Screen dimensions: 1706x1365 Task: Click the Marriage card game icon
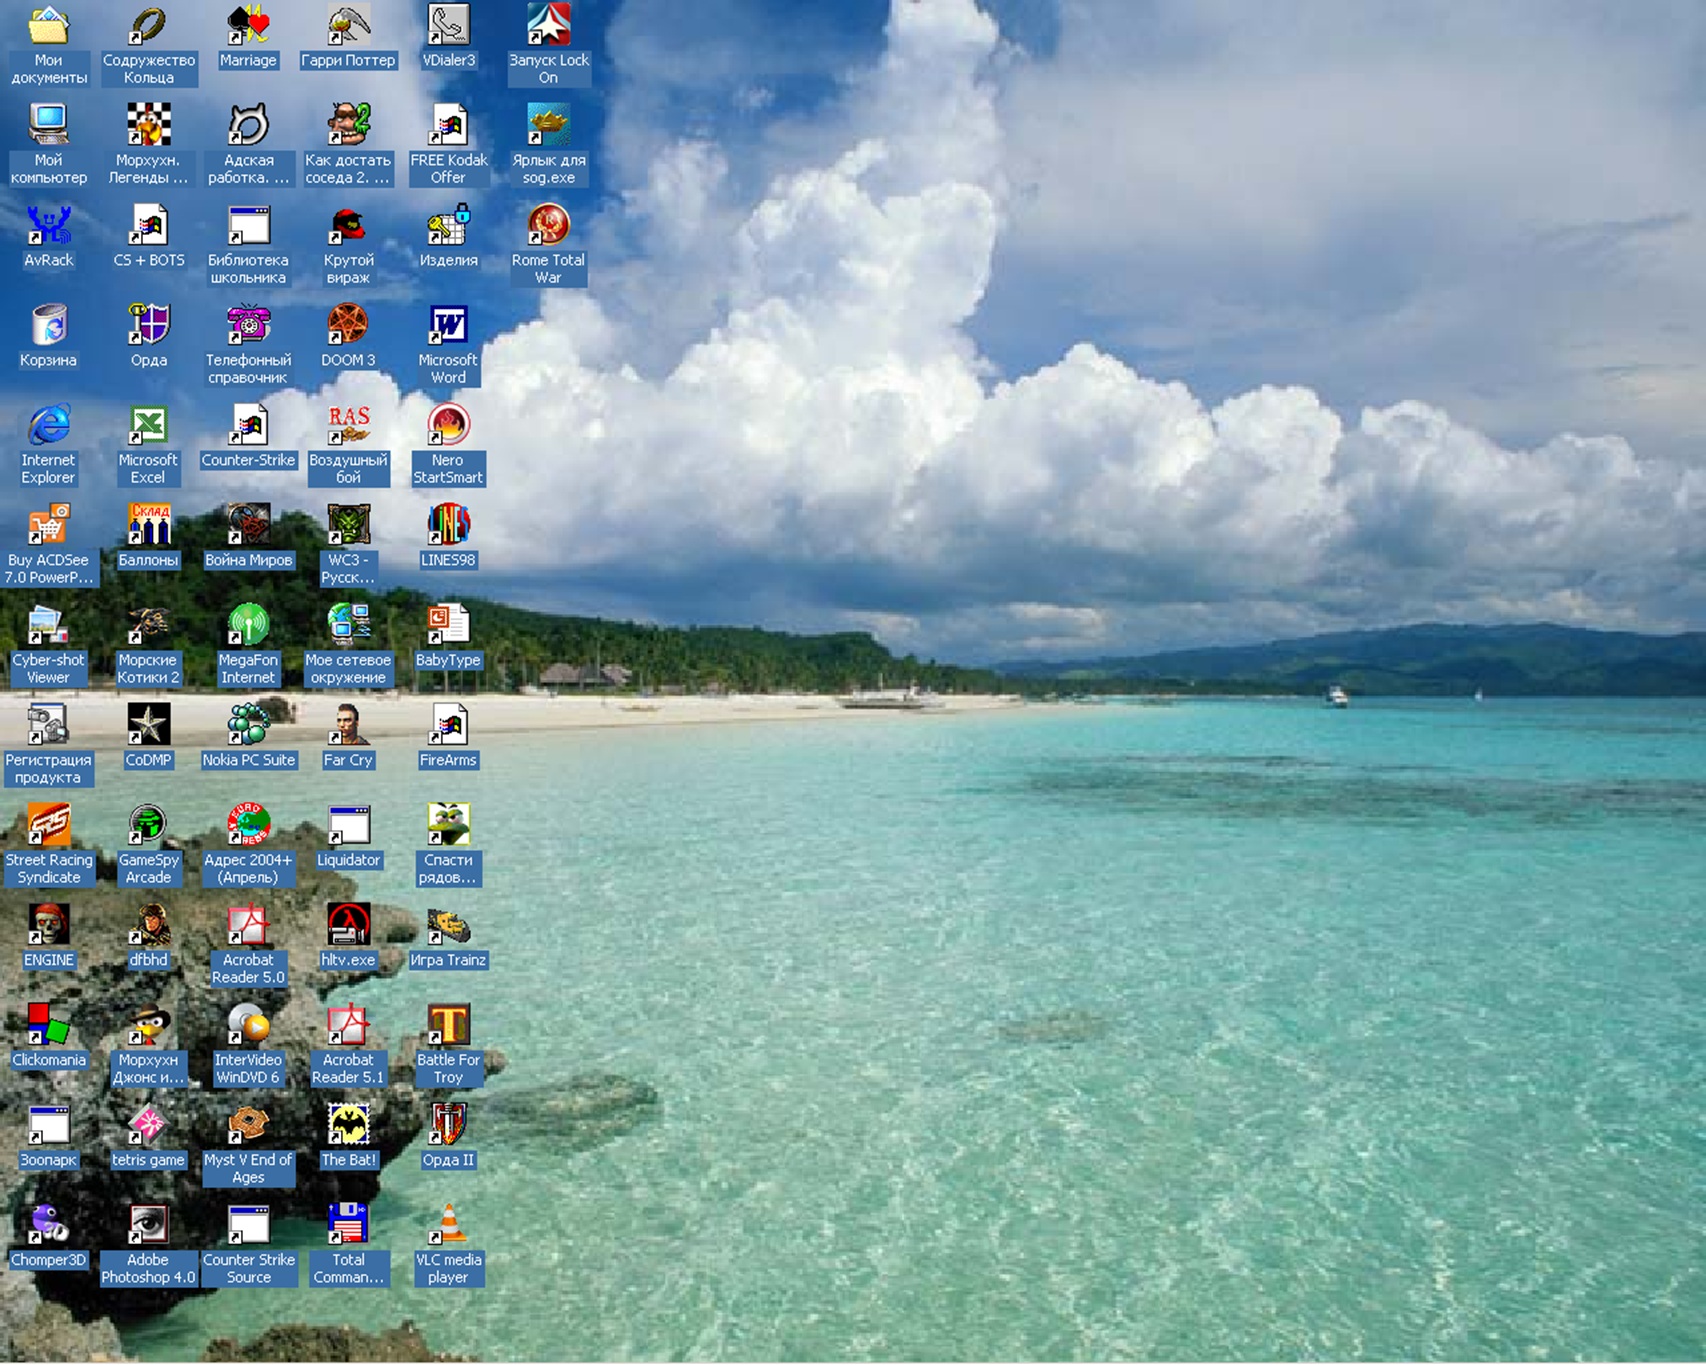click(248, 25)
